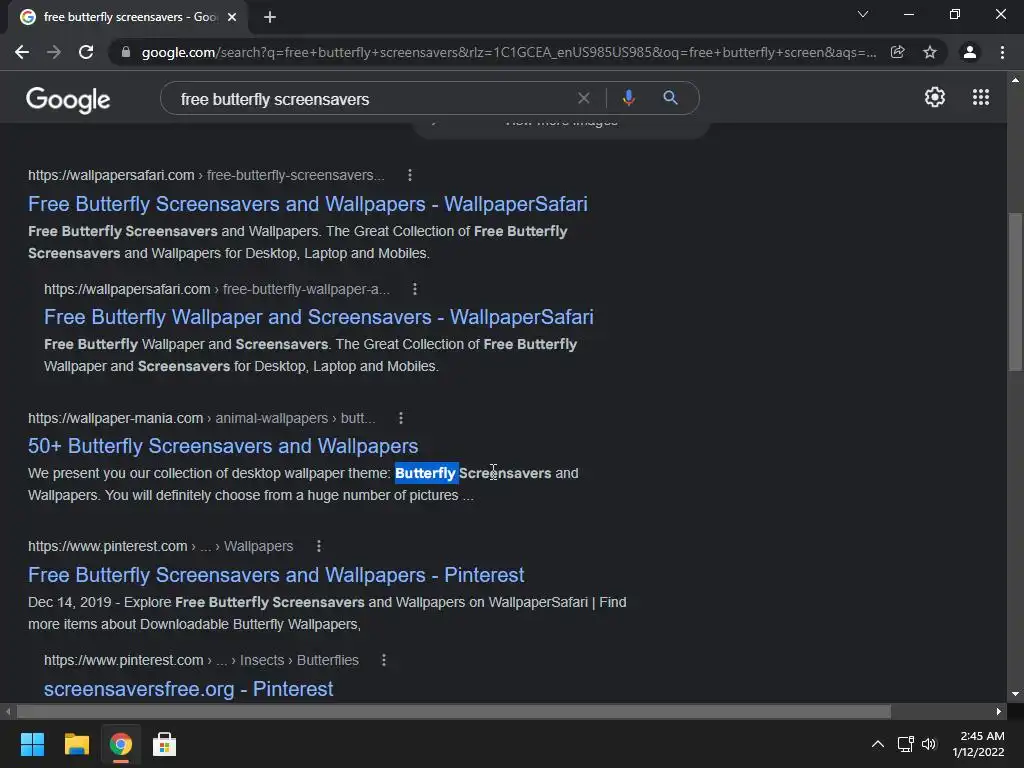The height and width of the screenshot is (768, 1024).
Task: Click the address bar URL
Action: (509, 52)
